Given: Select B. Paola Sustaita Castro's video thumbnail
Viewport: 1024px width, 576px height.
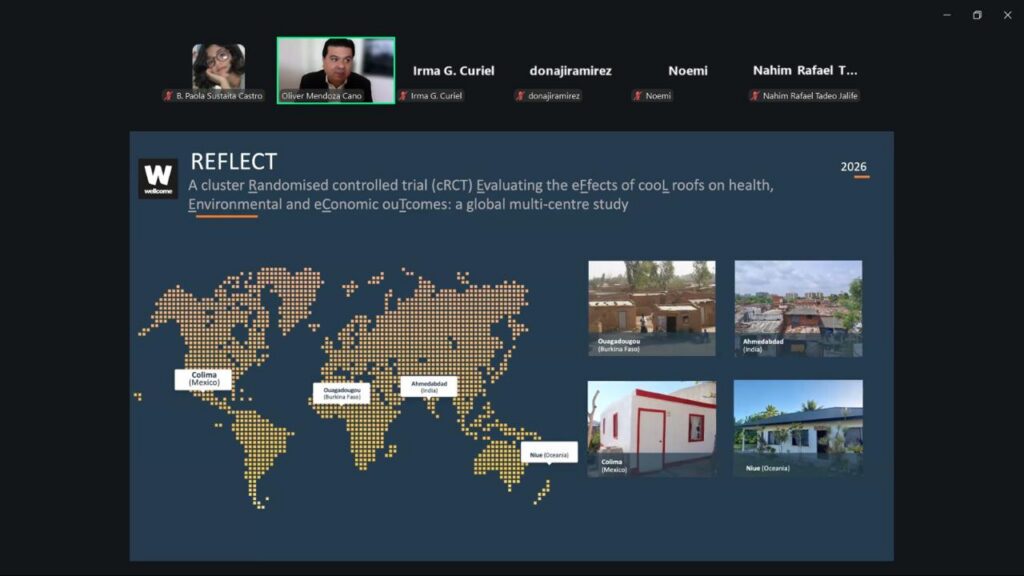Looking at the screenshot, I should coord(218,67).
